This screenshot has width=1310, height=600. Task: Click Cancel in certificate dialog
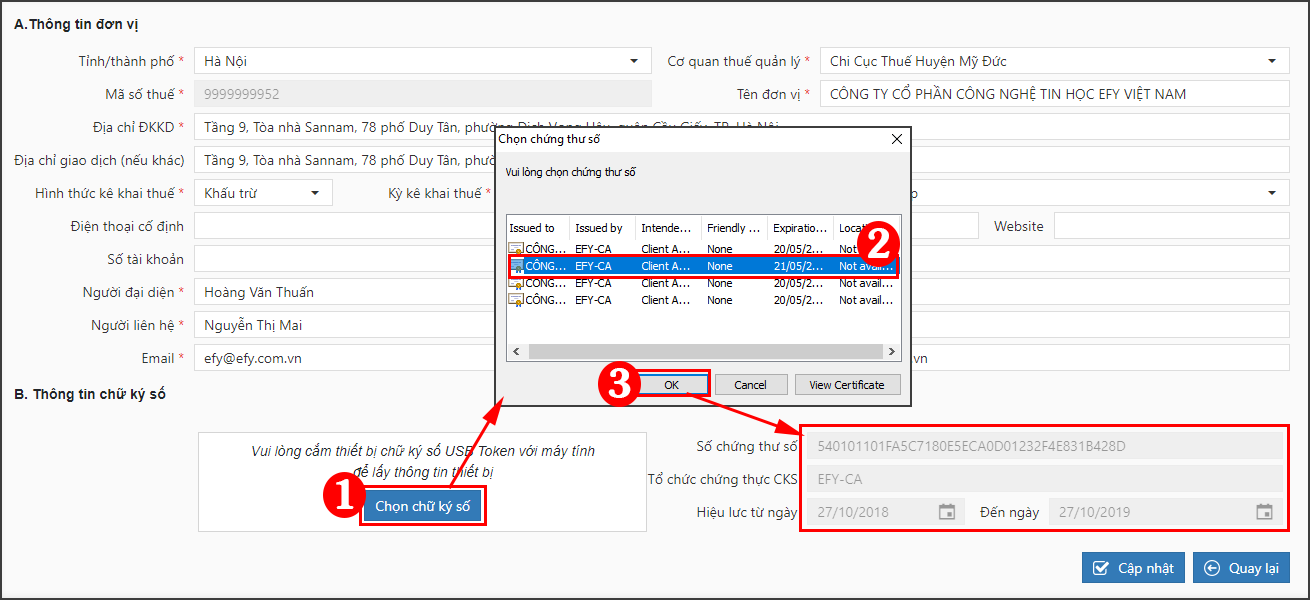pos(750,385)
